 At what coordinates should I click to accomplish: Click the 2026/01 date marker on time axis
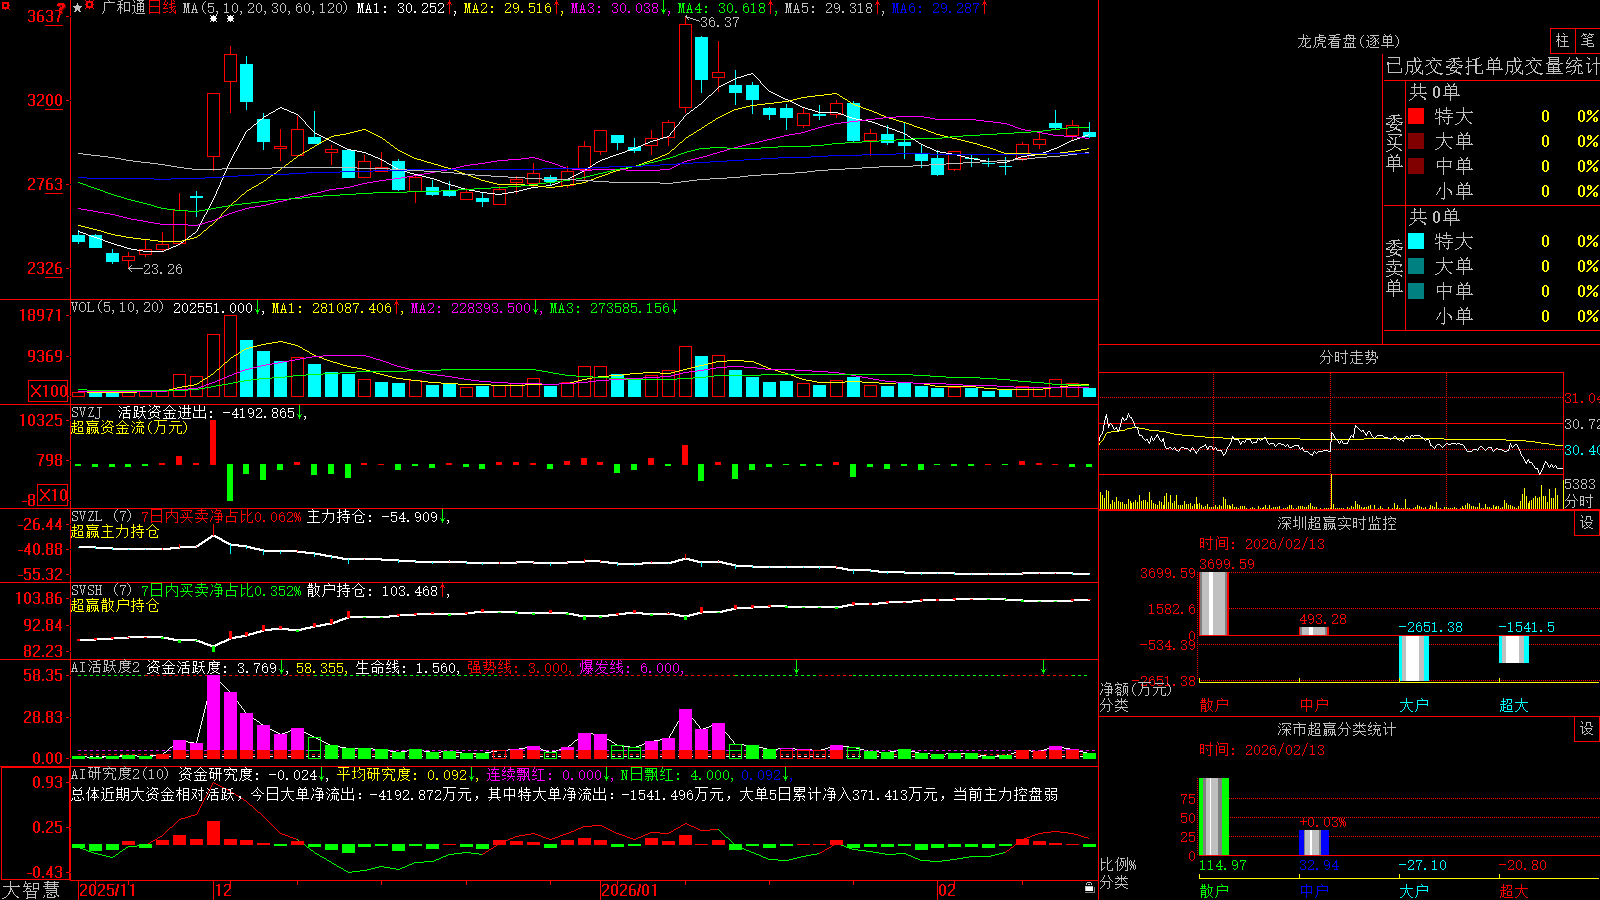click(630, 890)
